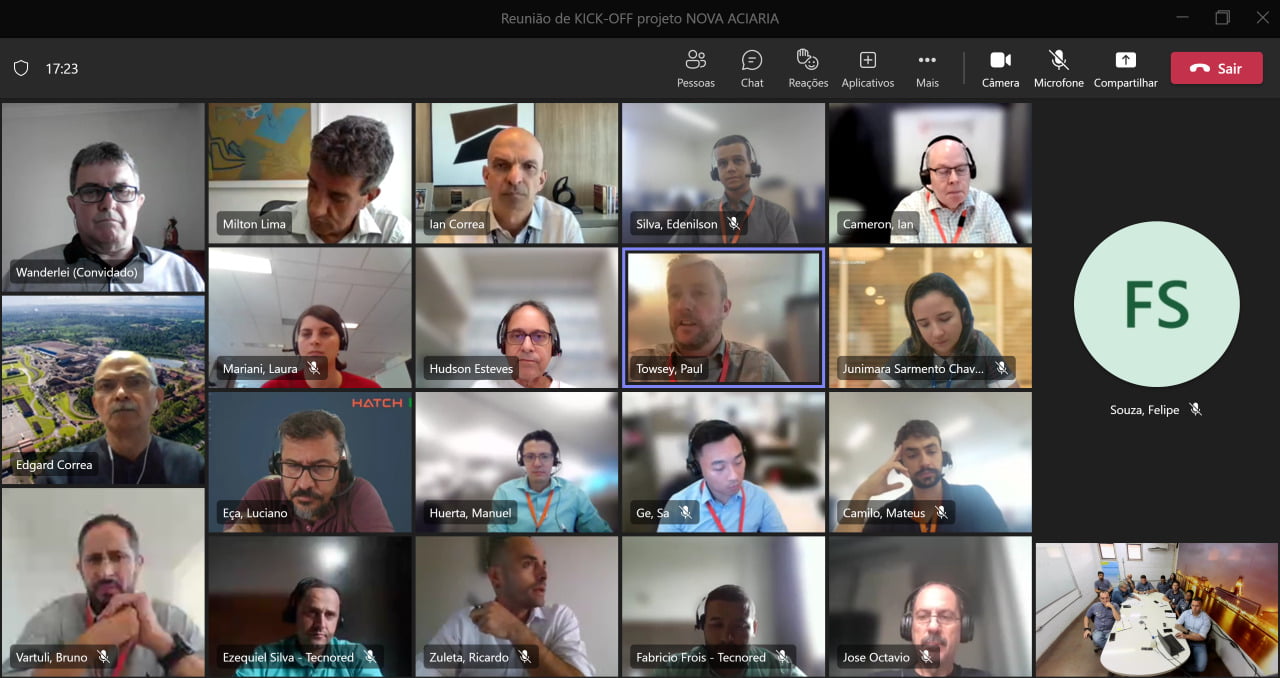Click Compartilhar to share screen
The image size is (1280, 678).
1125,69
